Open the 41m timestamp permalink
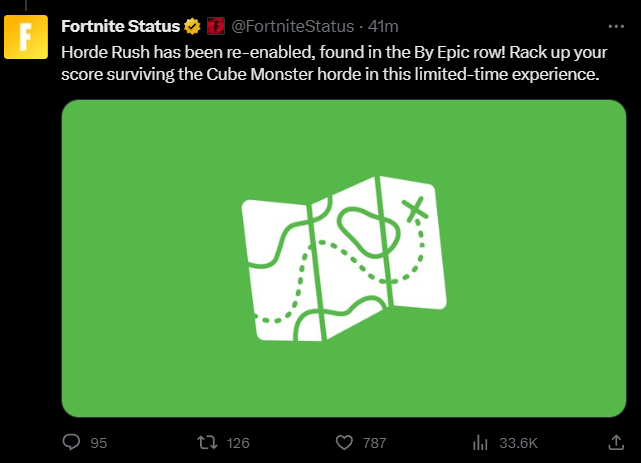This screenshot has height=463, width=641. tap(383, 27)
